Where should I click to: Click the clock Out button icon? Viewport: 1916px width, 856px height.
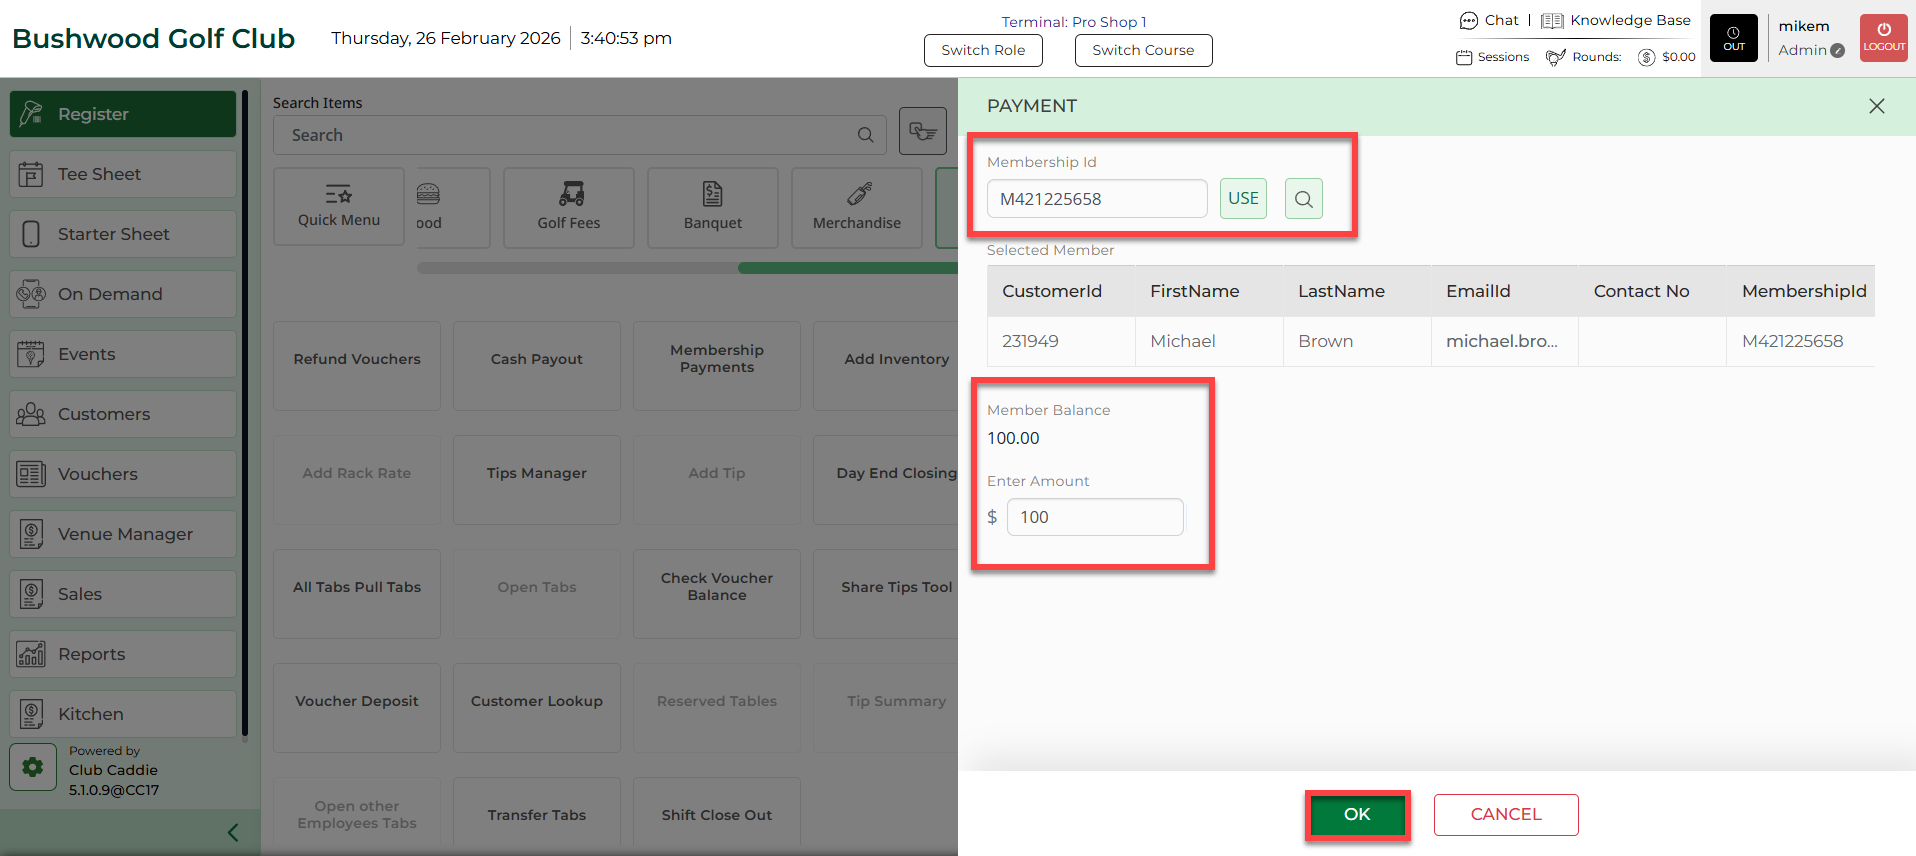pos(1733,33)
